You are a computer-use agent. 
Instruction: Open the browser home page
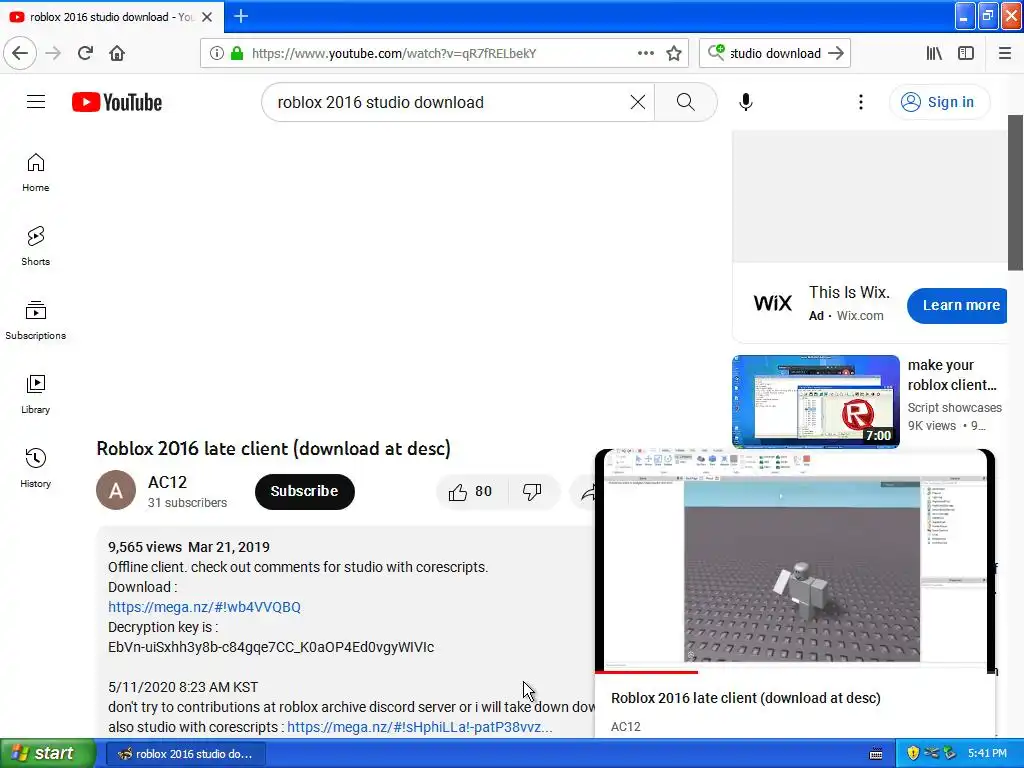click(117, 53)
